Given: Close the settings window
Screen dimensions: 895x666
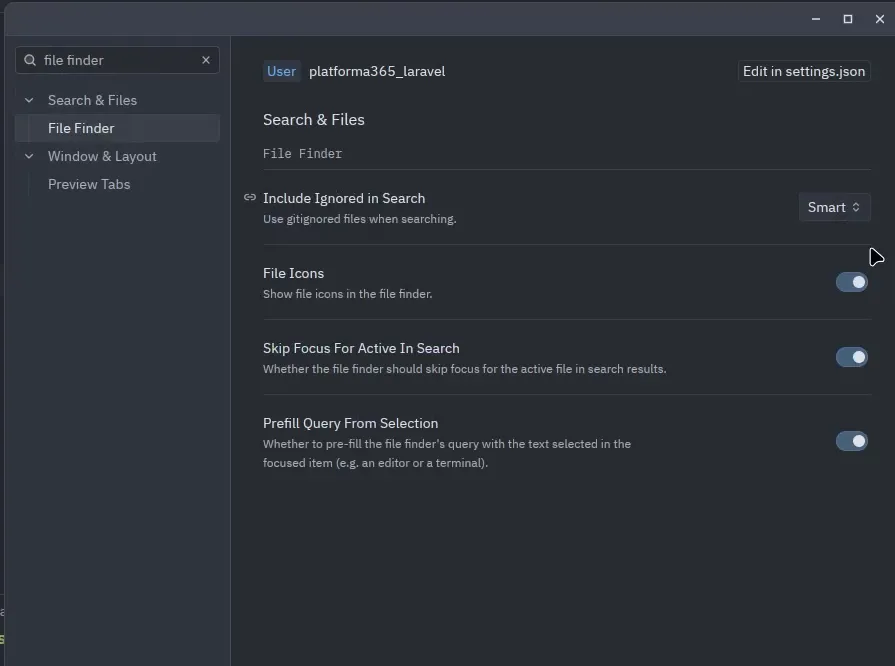Looking at the screenshot, I should [x=880, y=19].
